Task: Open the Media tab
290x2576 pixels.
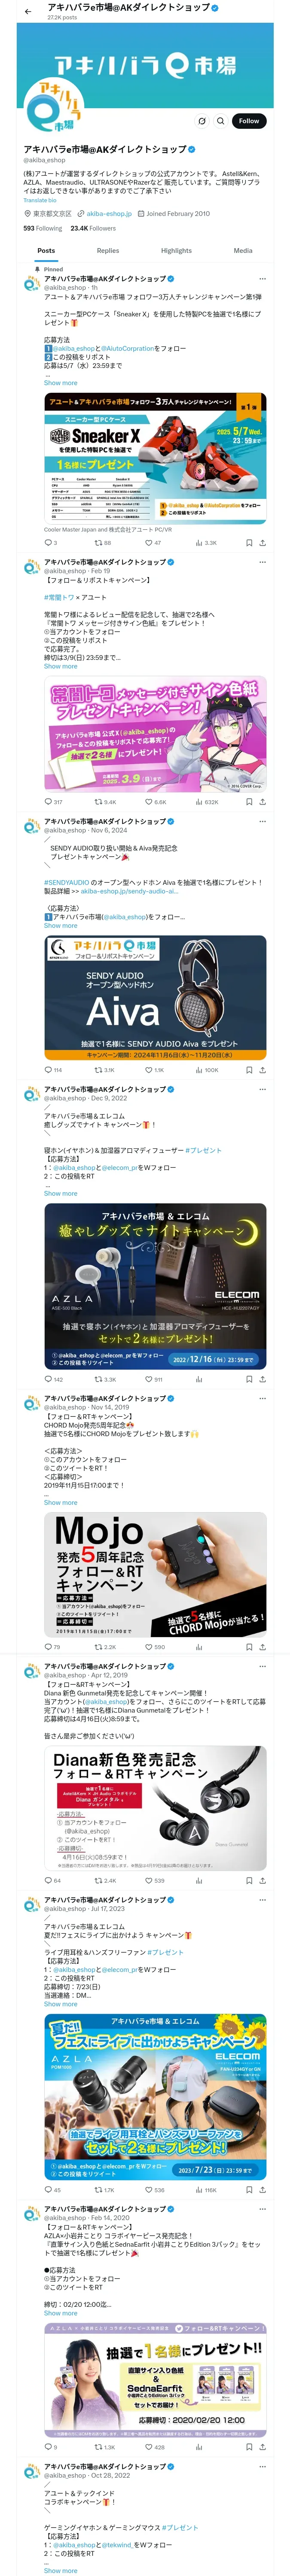Action: [x=243, y=251]
